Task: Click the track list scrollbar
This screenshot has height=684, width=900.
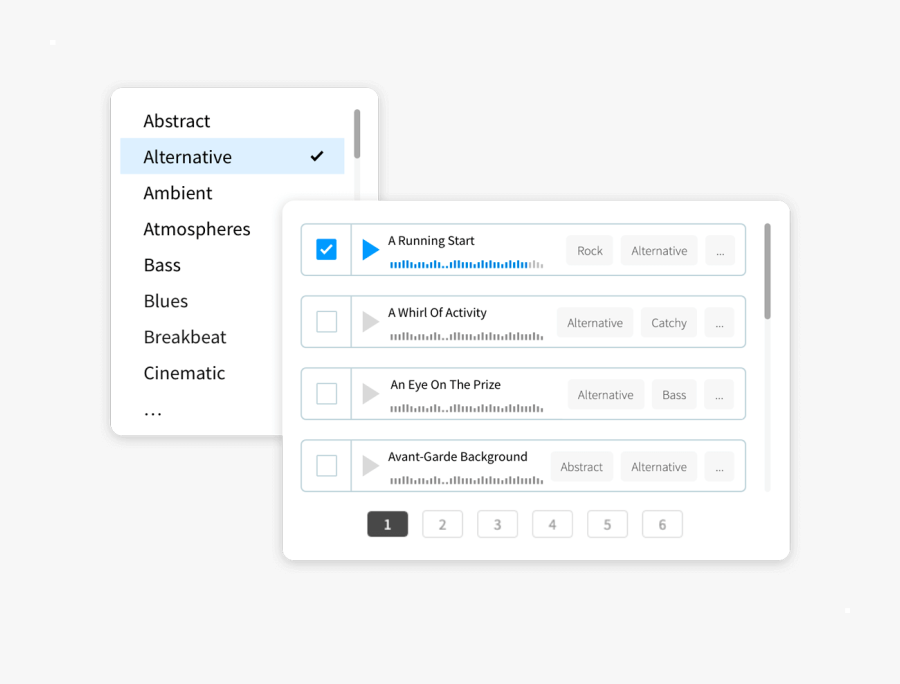Action: click(768, 272)
